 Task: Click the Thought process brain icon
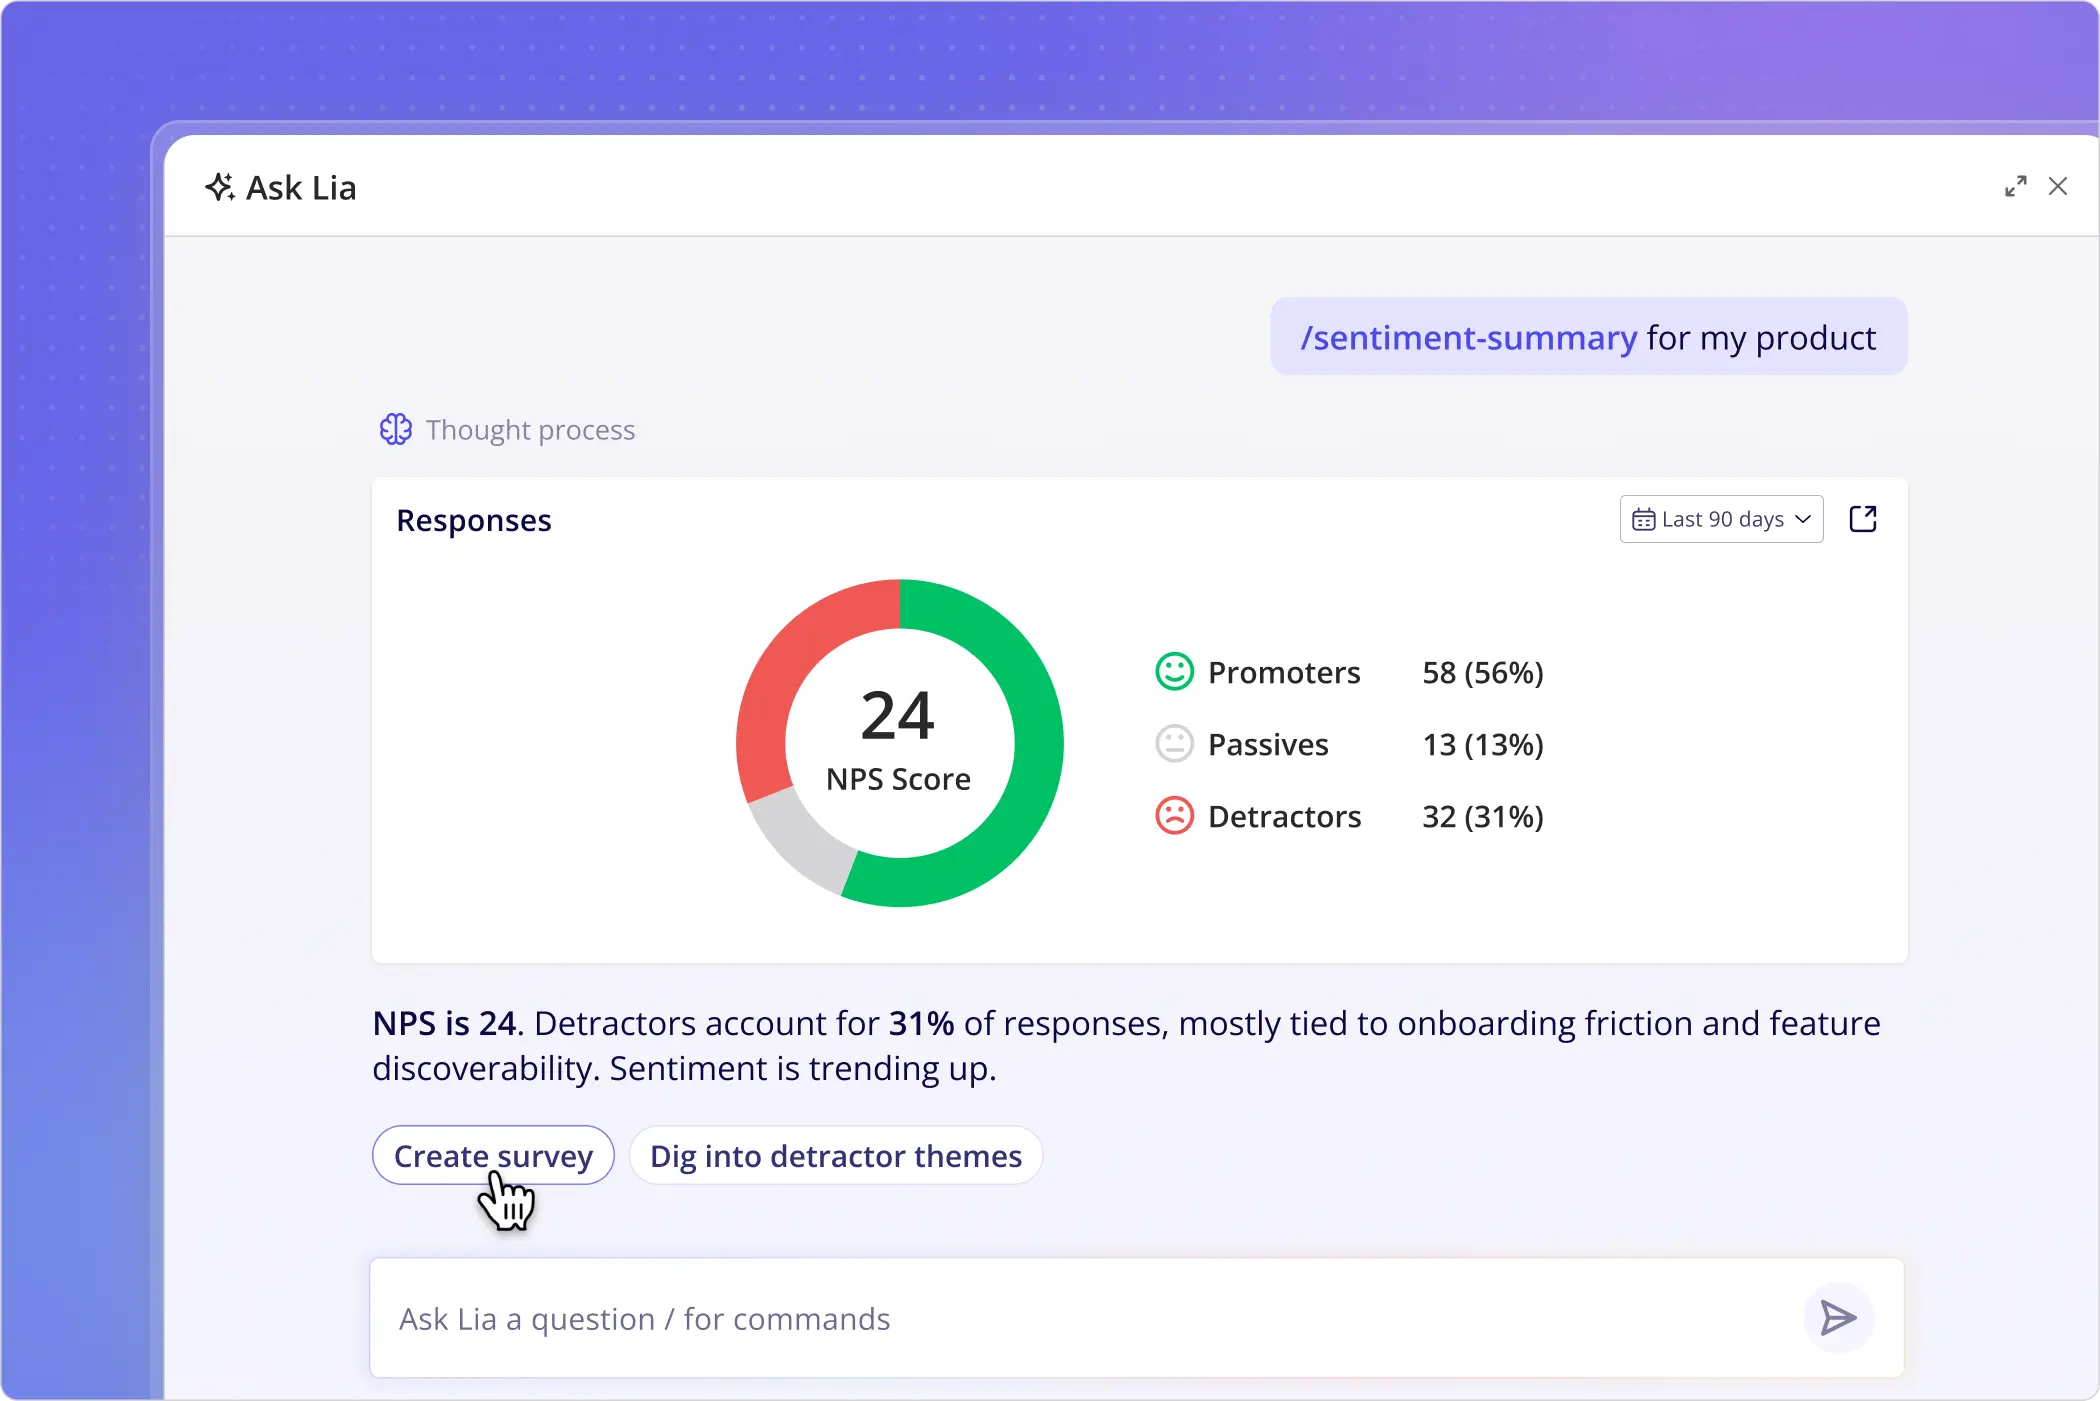pyautogui.click(x=395, y=429)
